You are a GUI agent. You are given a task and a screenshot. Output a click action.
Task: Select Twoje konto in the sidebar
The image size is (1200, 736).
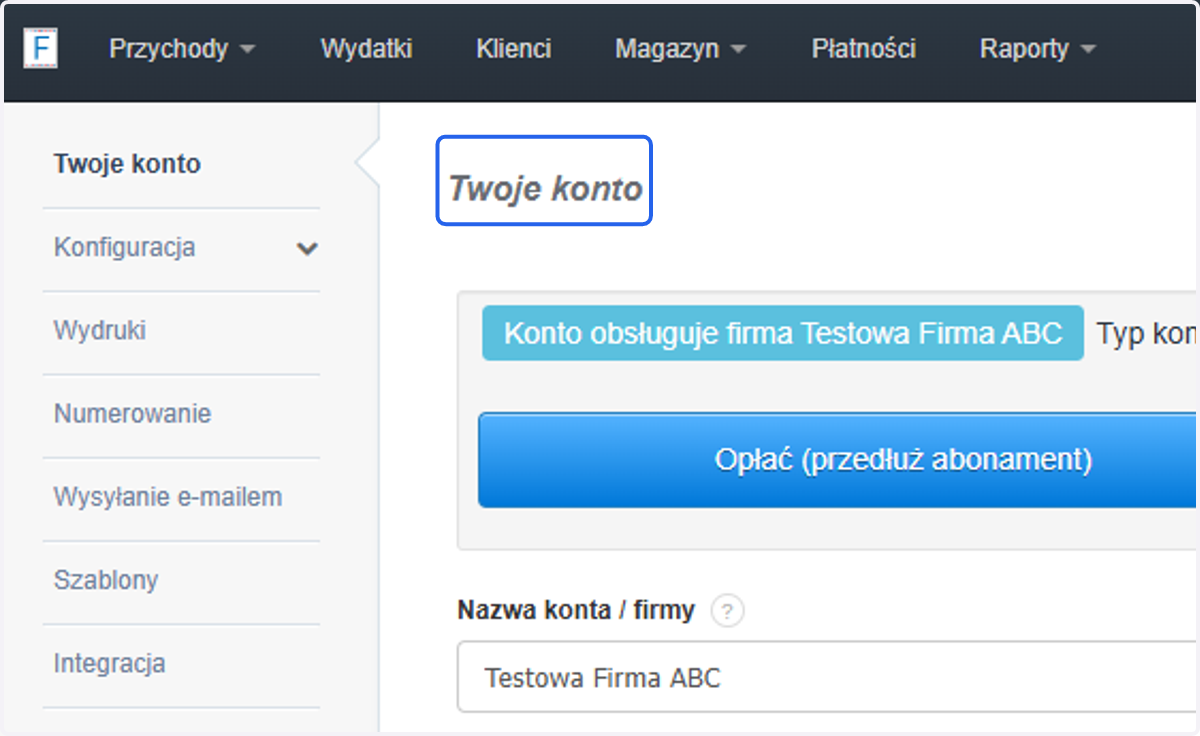tap(127, 164)
